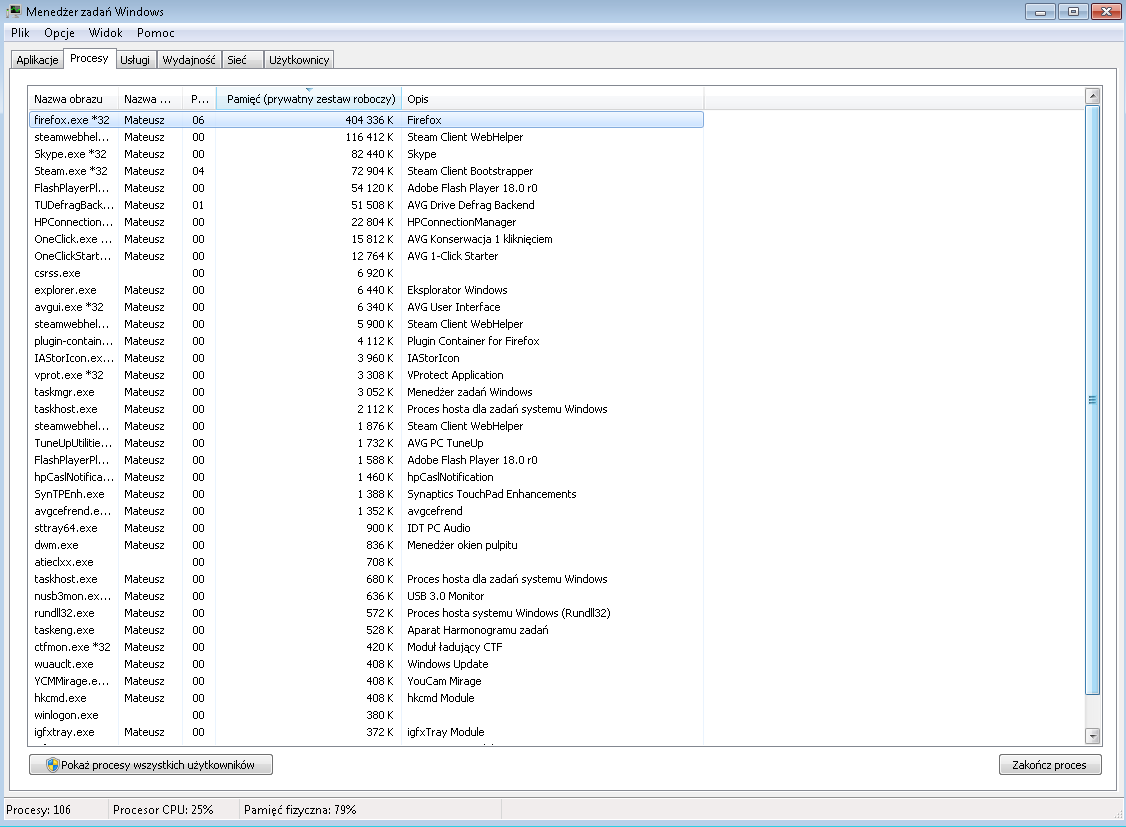Open the Opcje menu
The width and height of the screenshot is (1126, 827).
59,33
